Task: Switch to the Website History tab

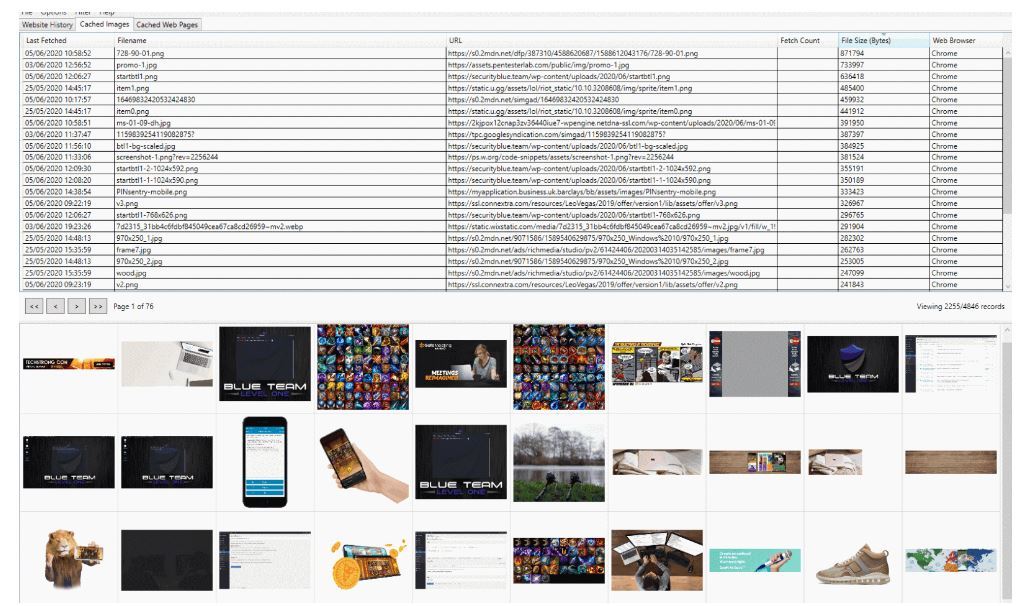Action: (47, 25)
